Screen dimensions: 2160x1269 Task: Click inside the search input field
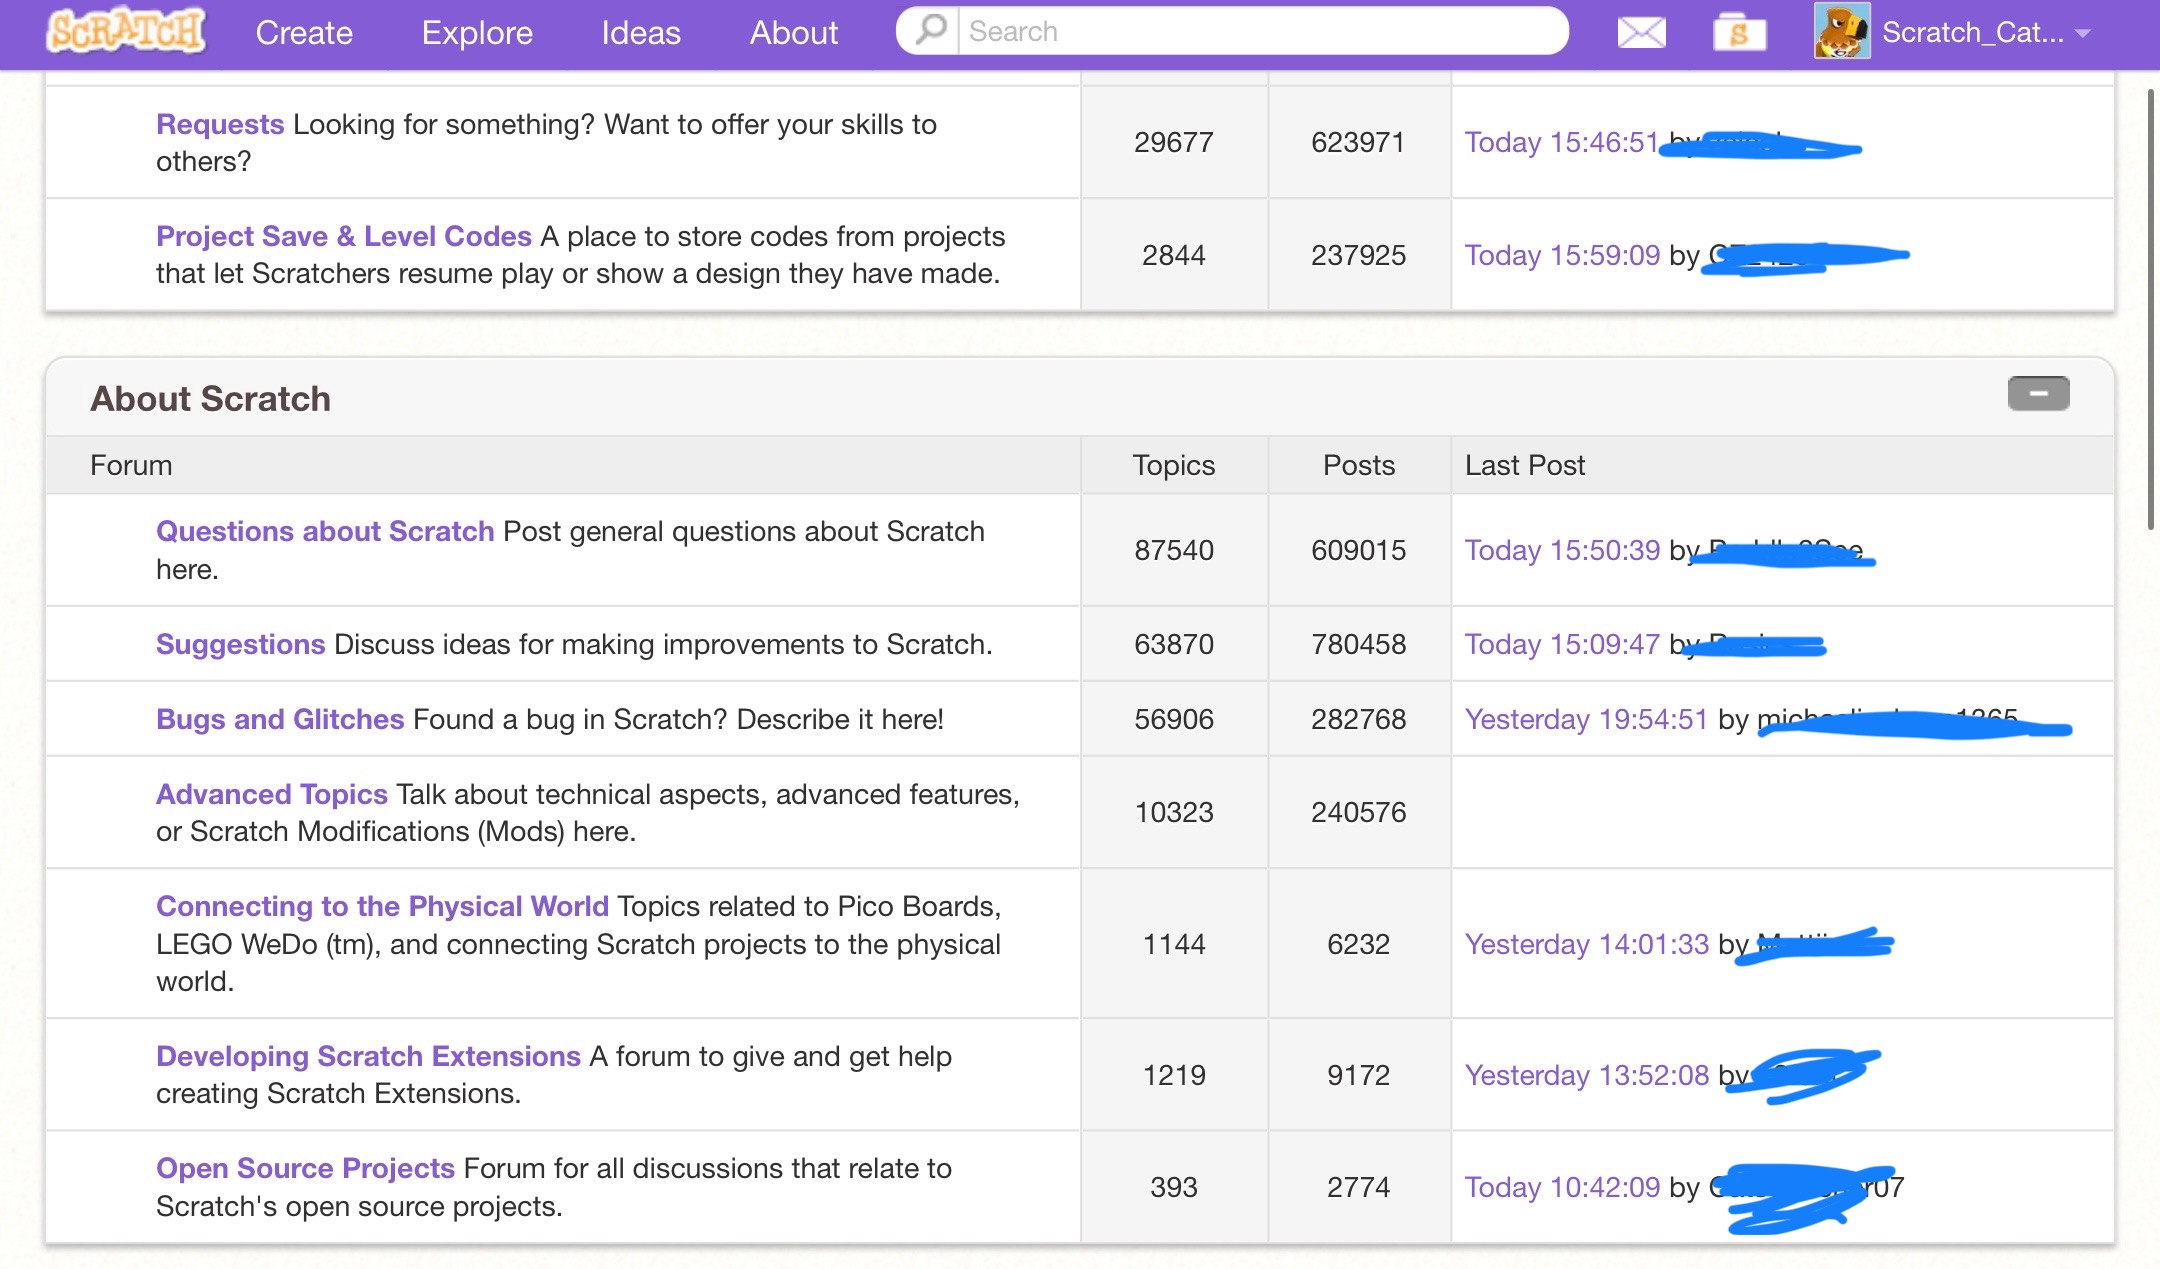[x=1200, y=31]
